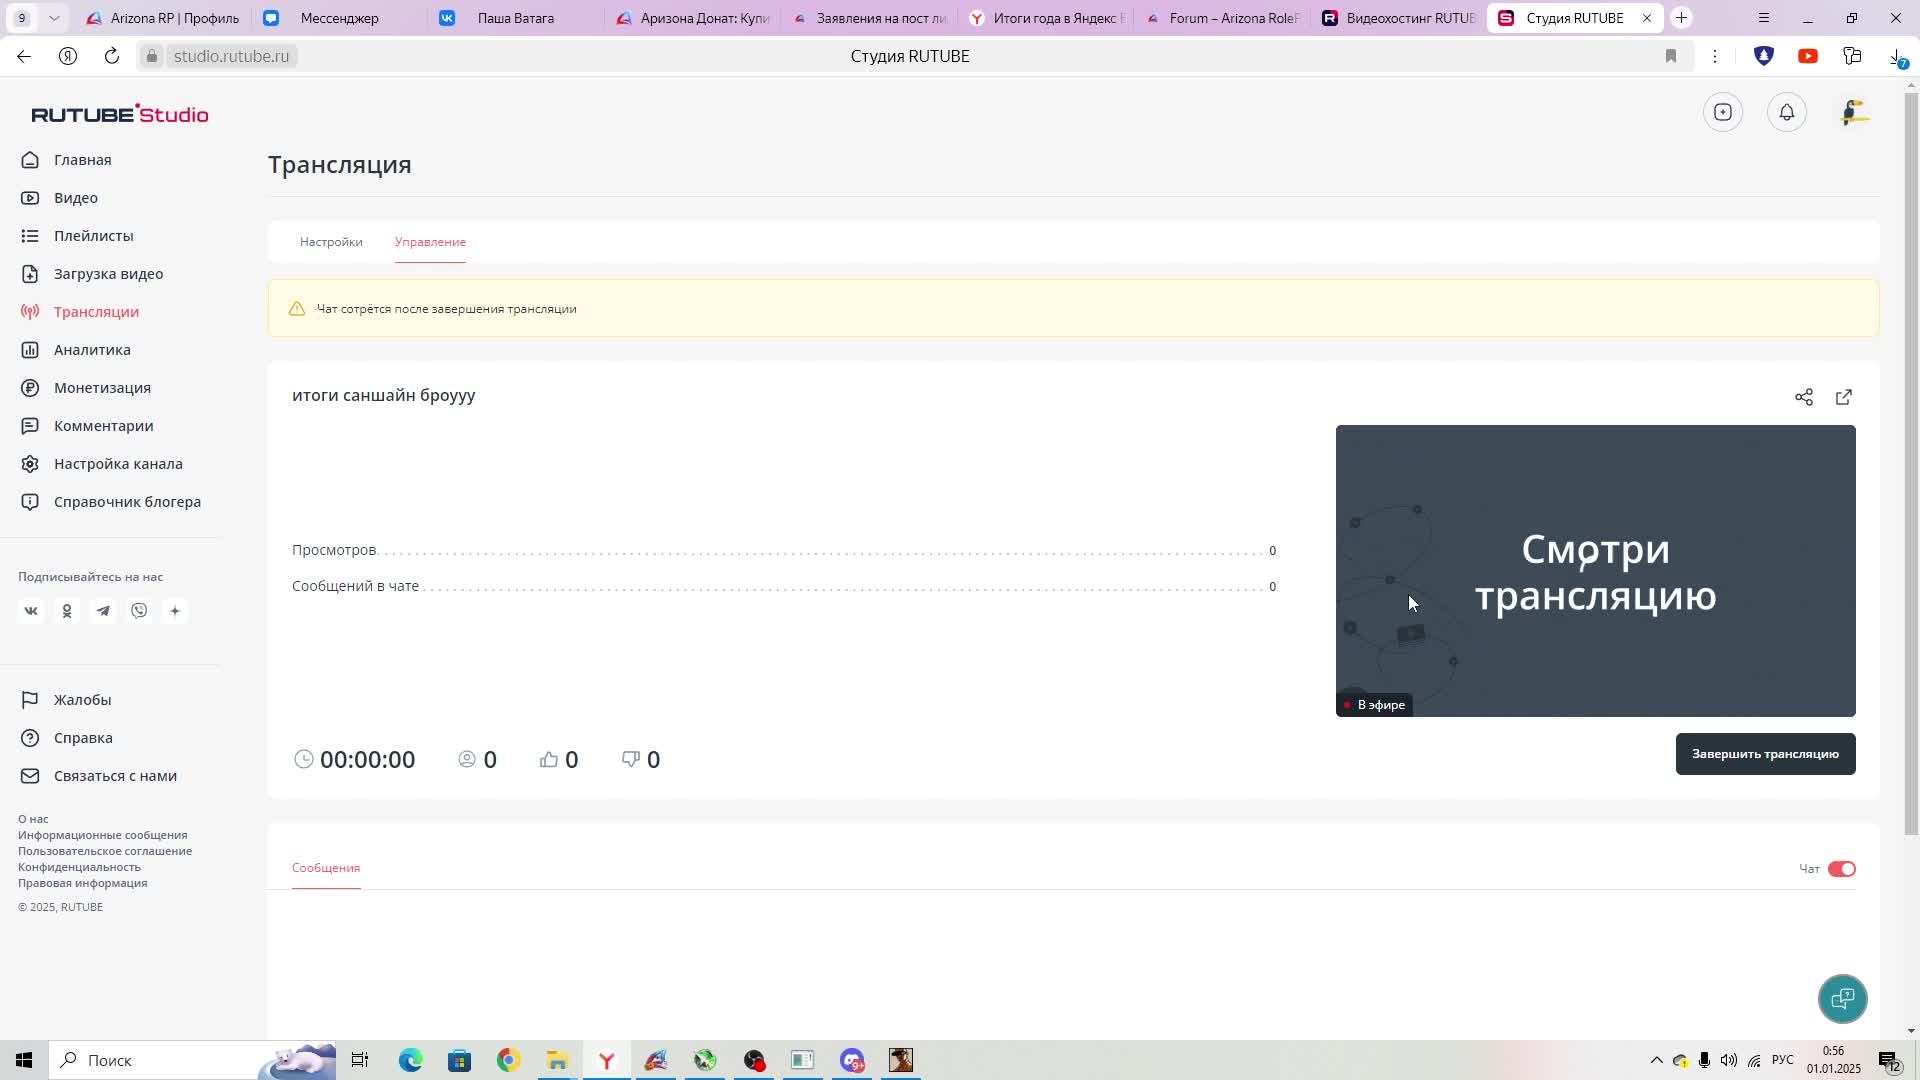Click the Яндекс home icon in toolbar

pos(68,56)
